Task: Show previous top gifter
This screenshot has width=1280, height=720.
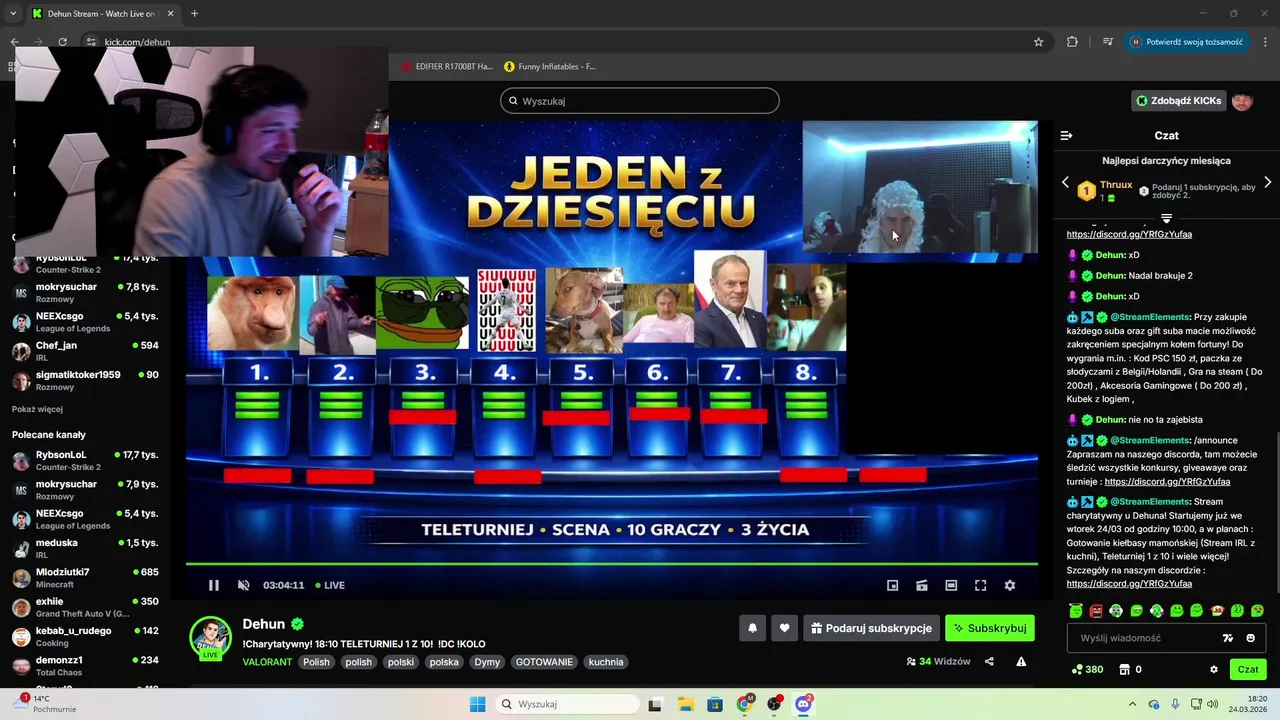Action: point(1065,182)
